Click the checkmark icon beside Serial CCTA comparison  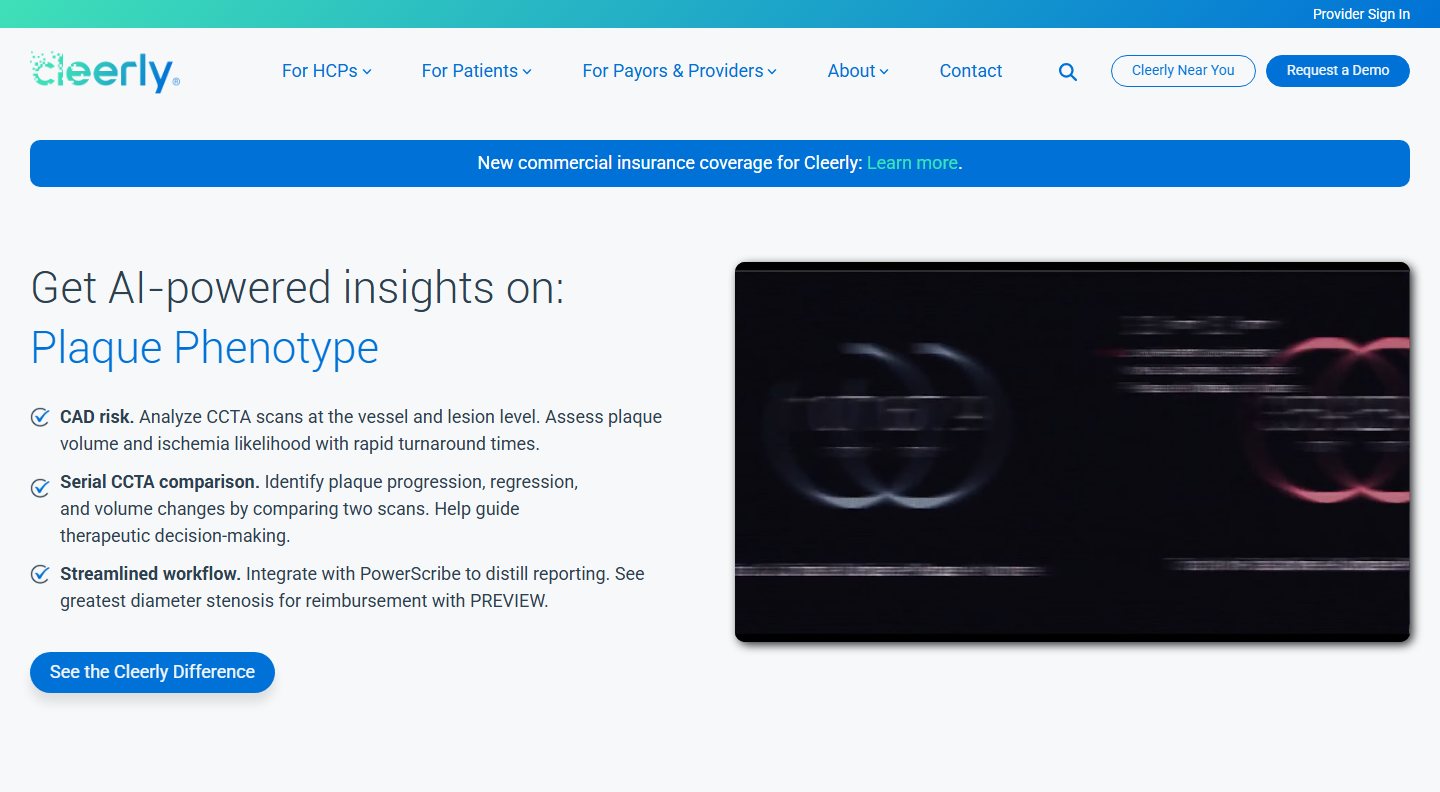[40, 488]
